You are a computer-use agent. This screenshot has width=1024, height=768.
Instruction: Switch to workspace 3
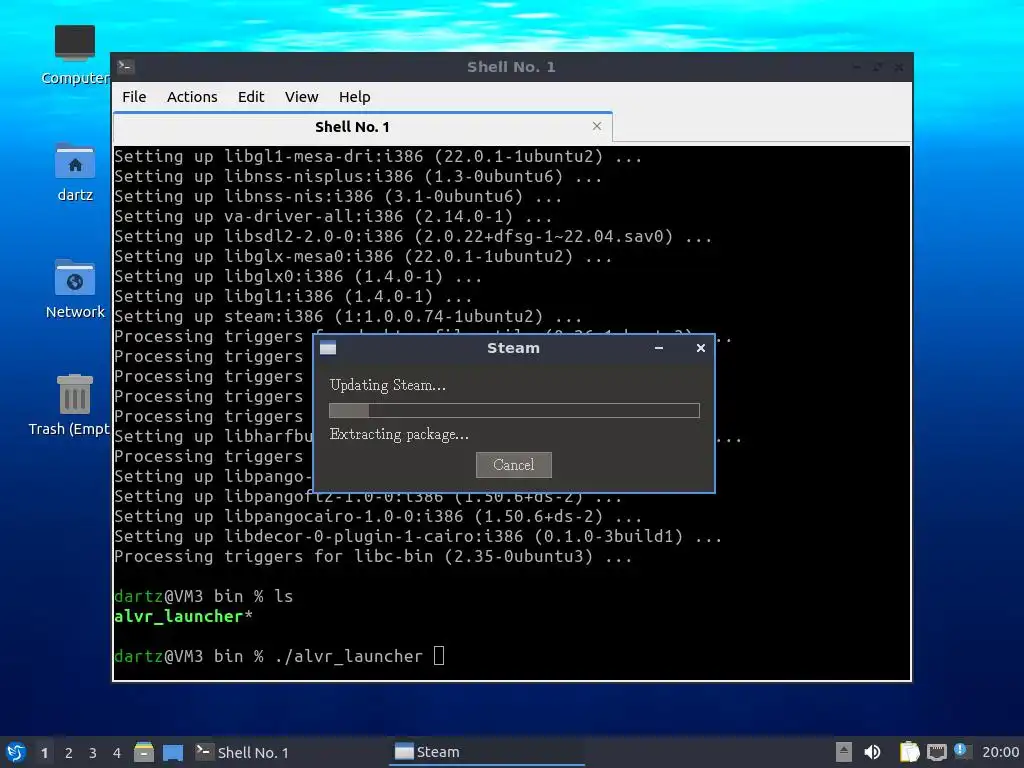(x=93, y=753)
